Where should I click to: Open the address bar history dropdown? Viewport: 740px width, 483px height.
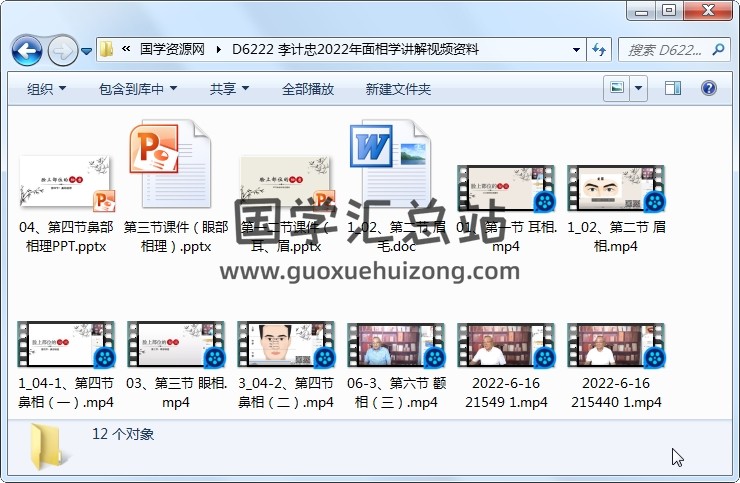576,50
